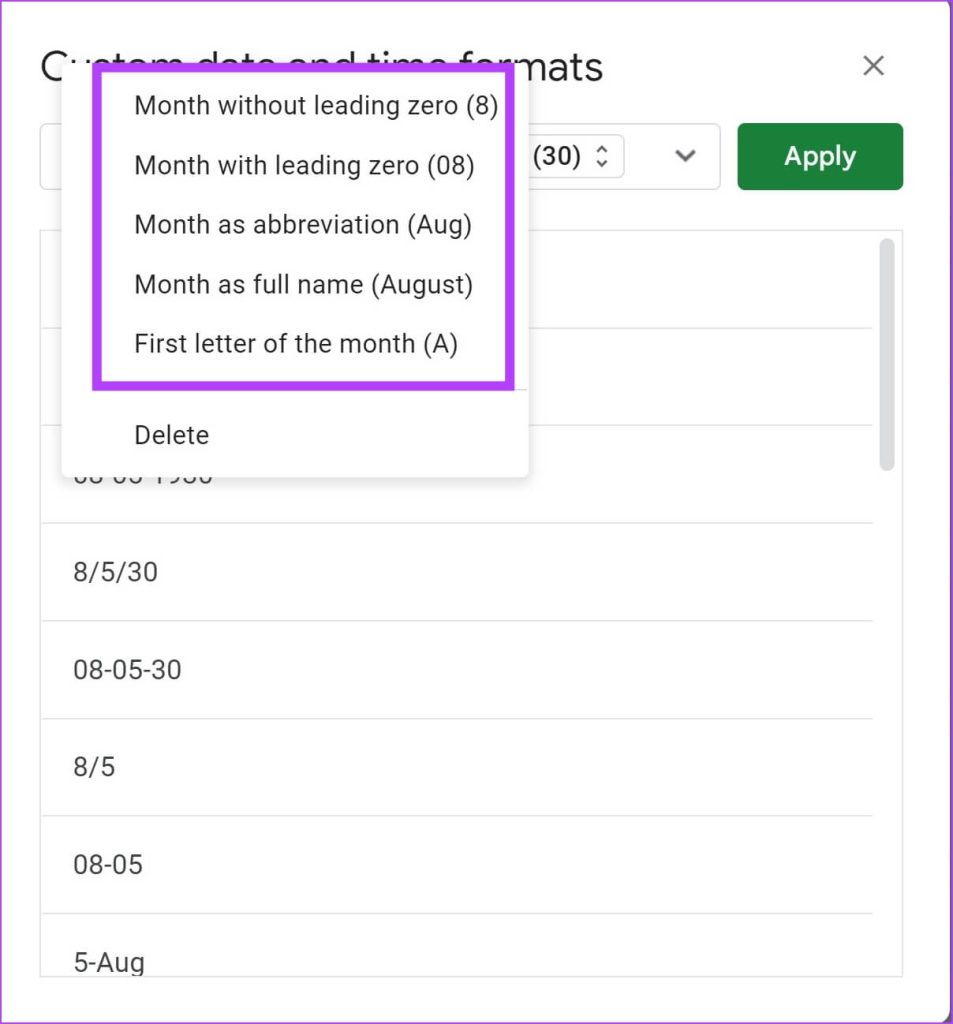Image resolution: width=953 pixels, height=1024 pixels.
Task: Pick Month as abbreviation (Aug)
Action: 302,225
